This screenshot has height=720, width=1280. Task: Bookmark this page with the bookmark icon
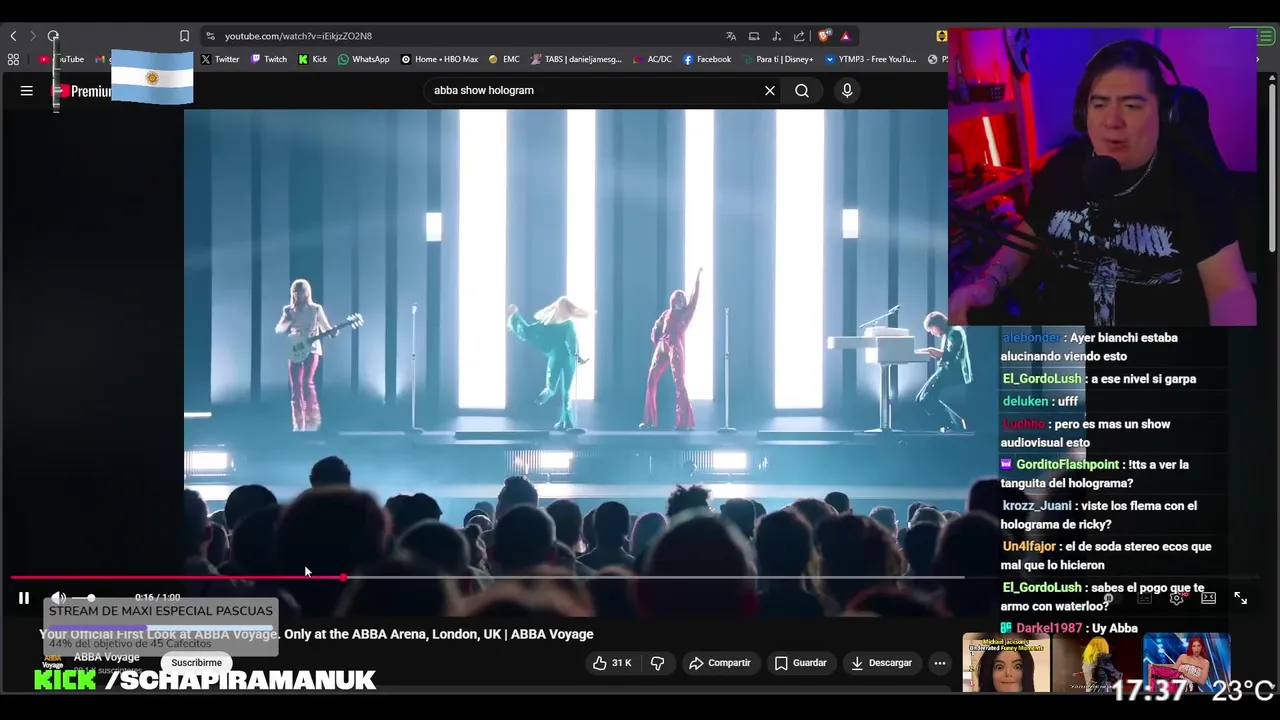coord(184,36)
